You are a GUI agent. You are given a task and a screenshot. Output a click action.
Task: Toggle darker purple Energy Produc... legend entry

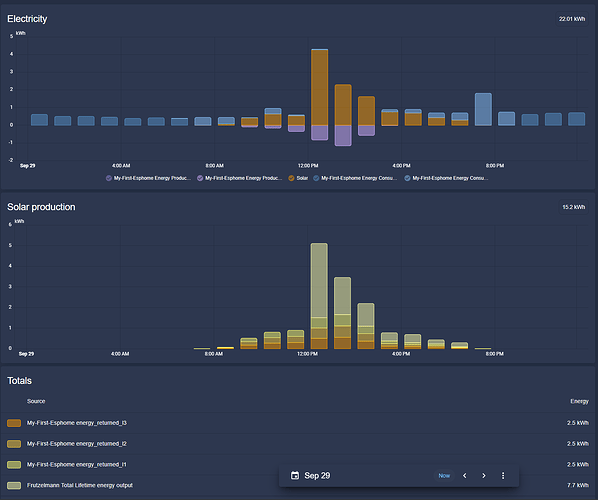(148, 178)
